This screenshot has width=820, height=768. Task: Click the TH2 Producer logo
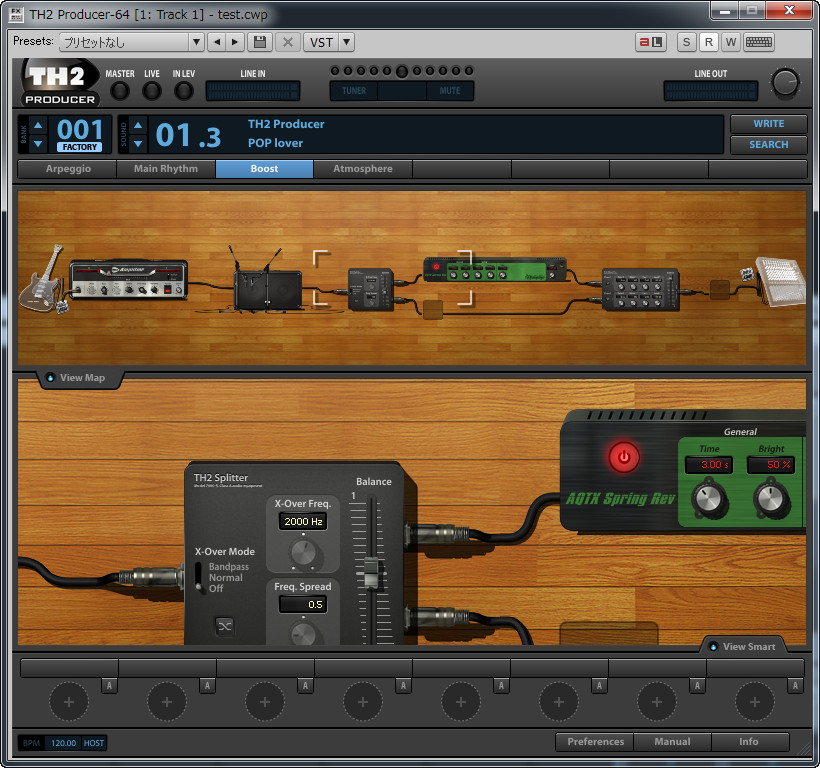point(60,83)
